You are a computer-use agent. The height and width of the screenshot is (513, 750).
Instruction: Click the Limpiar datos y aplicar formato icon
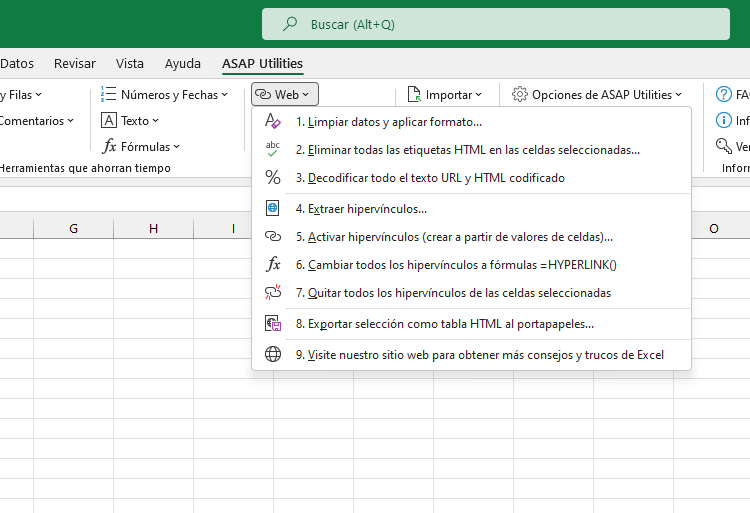coord(273,121)
